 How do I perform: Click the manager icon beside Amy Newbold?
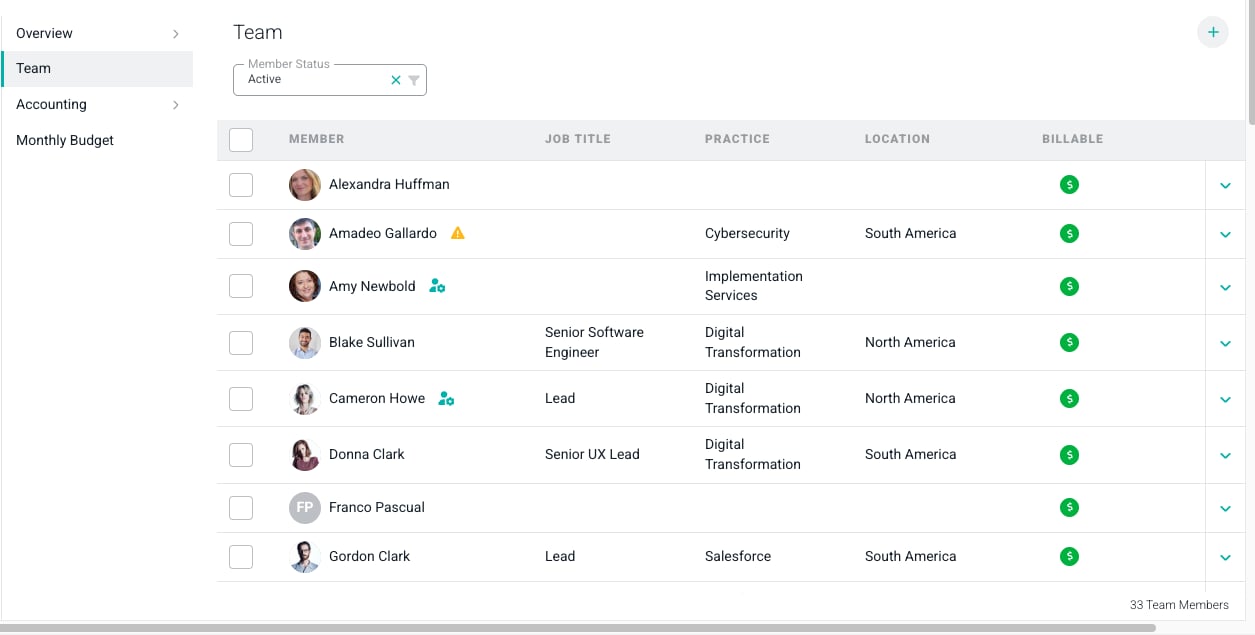[437, 286]
